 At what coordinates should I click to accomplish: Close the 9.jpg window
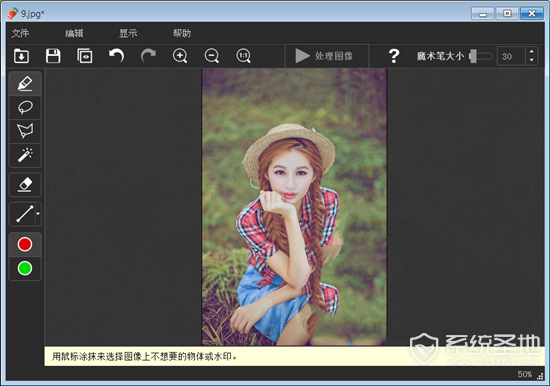pos(532,14)
